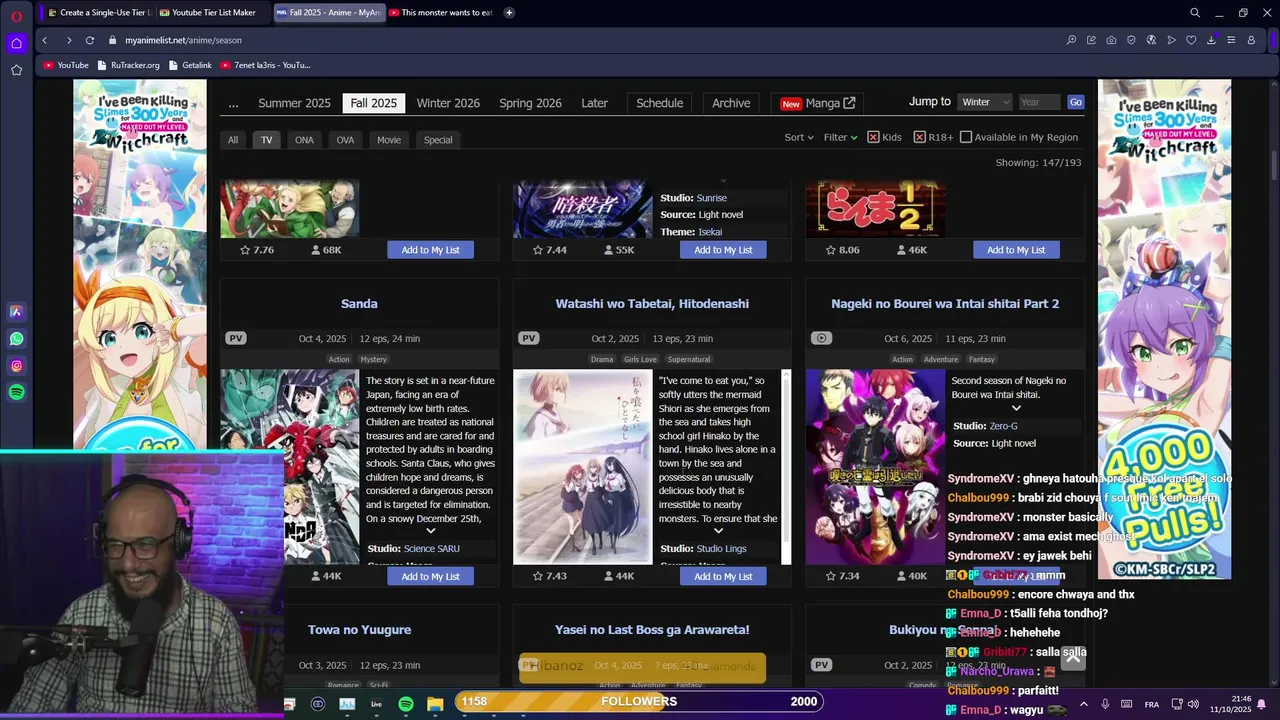Open the Spring 2026 season tab
Viewport: 1280px width, 720px height.
tap(530, 103)
